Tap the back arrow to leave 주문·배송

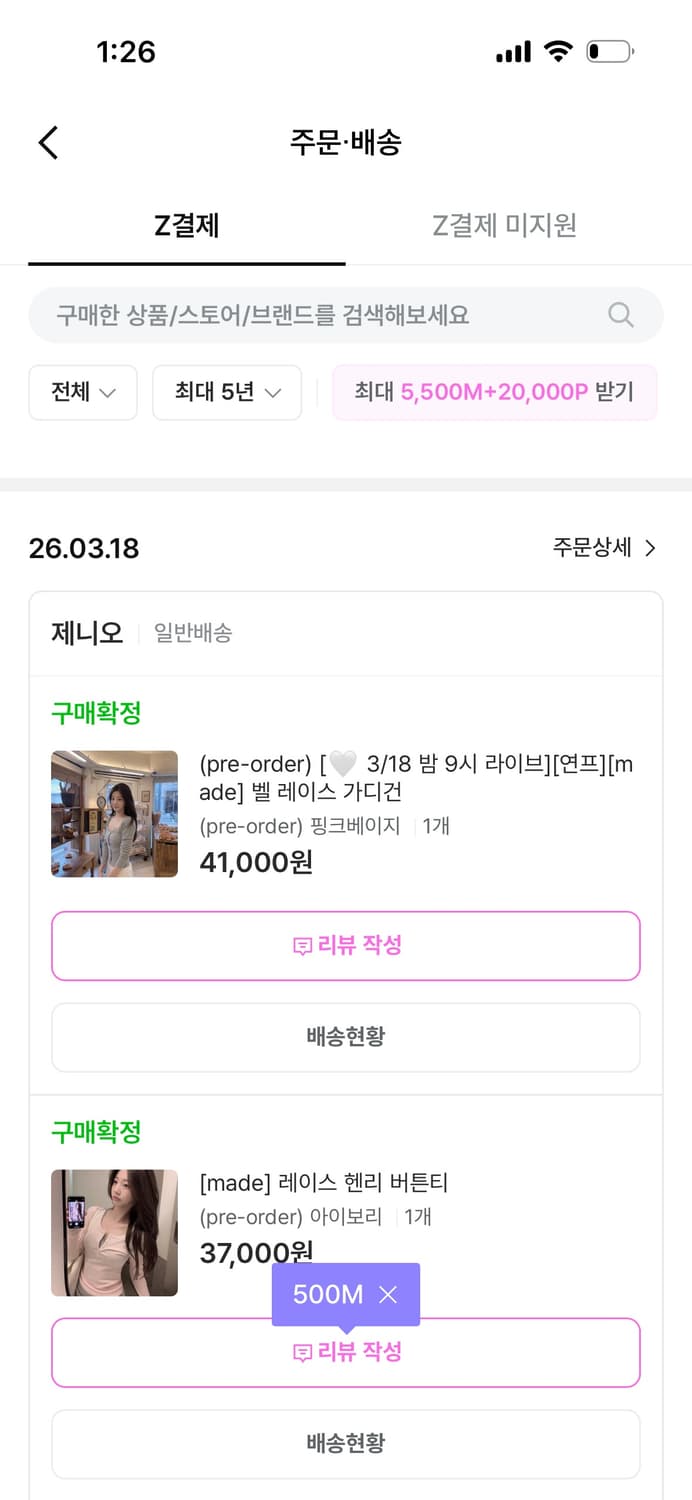point(48,142)
